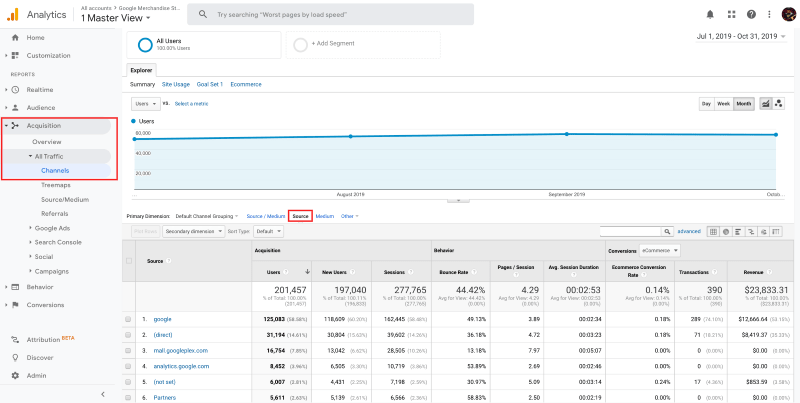The width and height of the screenshot is (800, 403).
Task: Select performance bar view icon
Action: pos(738,232)
